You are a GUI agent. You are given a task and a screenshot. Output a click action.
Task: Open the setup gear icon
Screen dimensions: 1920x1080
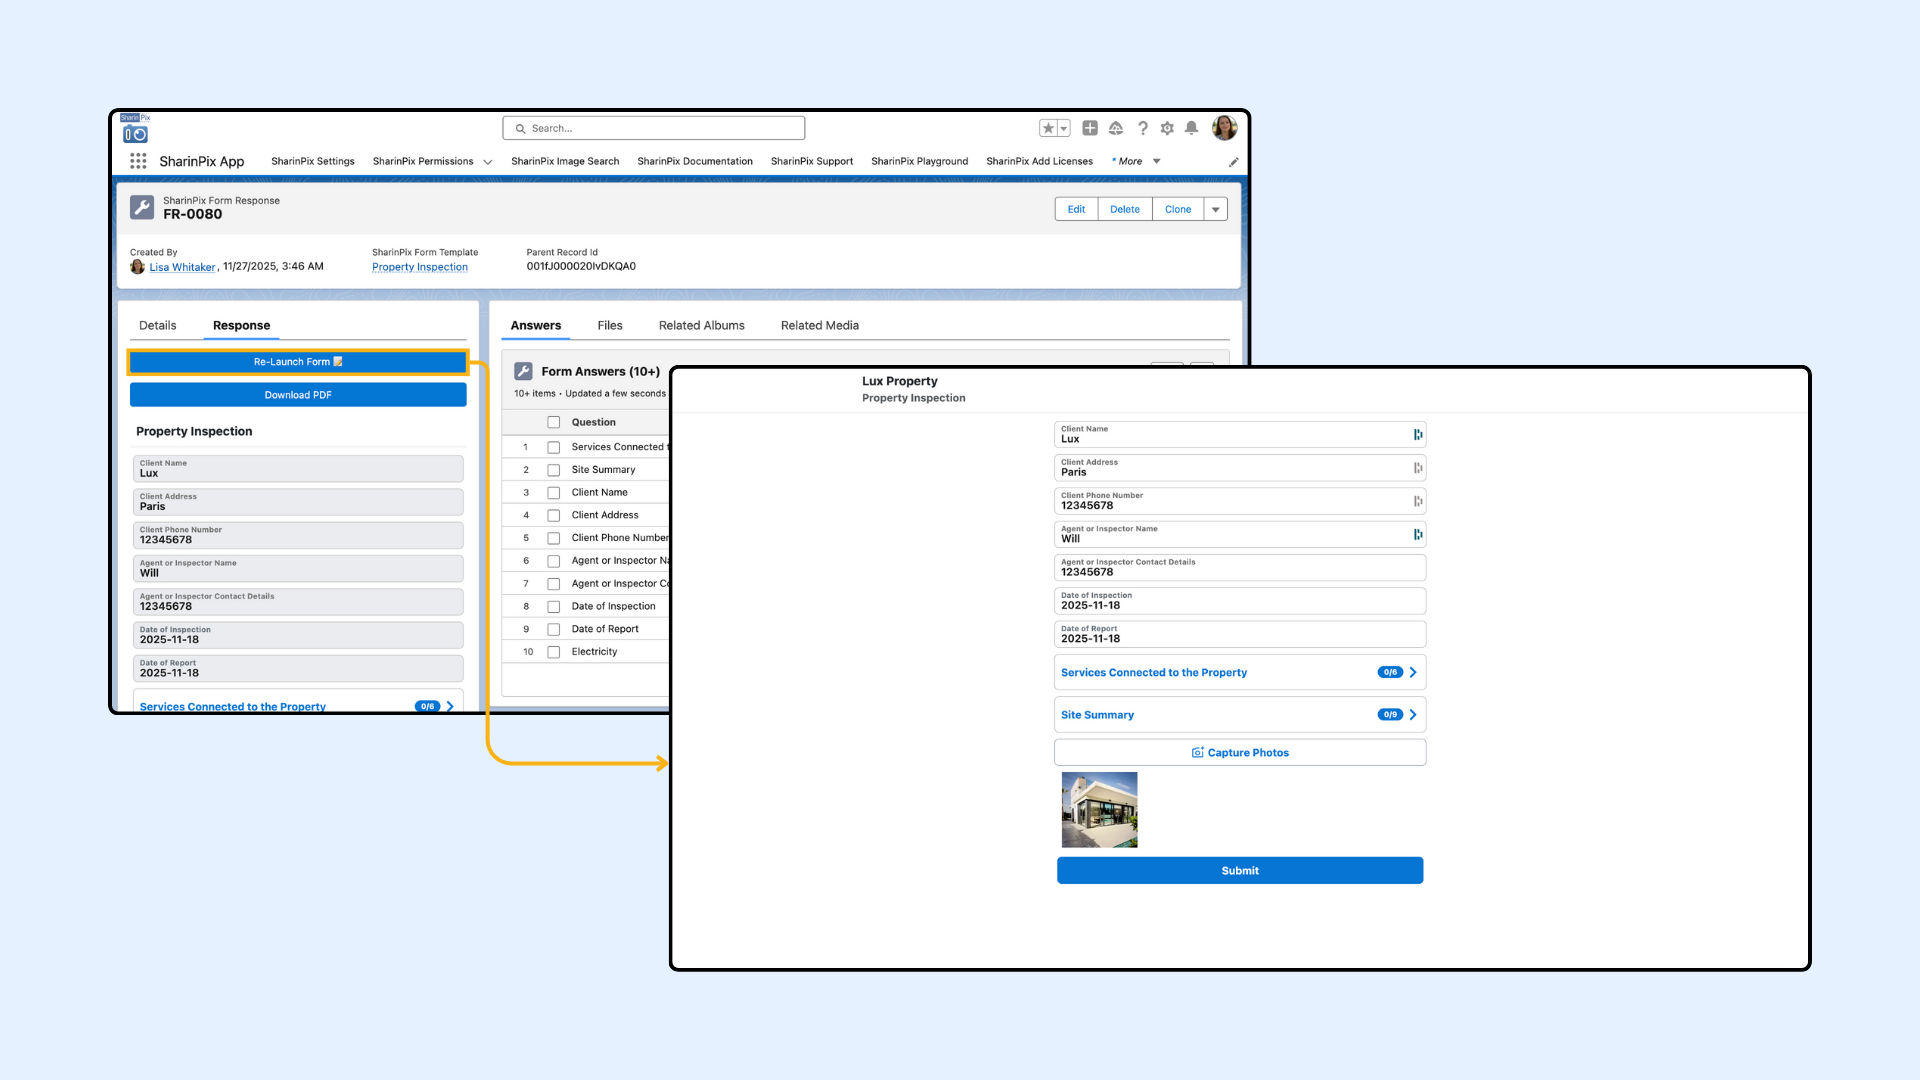coord(1167,128)
